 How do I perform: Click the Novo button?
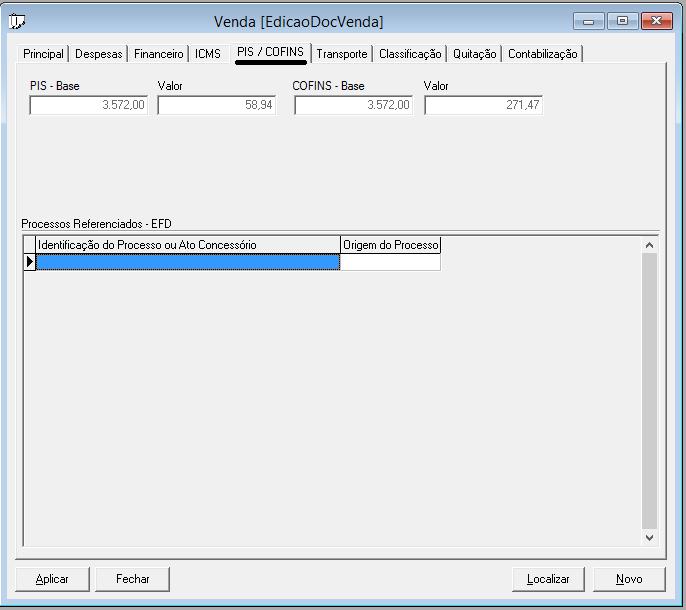(x=629, y=579)
